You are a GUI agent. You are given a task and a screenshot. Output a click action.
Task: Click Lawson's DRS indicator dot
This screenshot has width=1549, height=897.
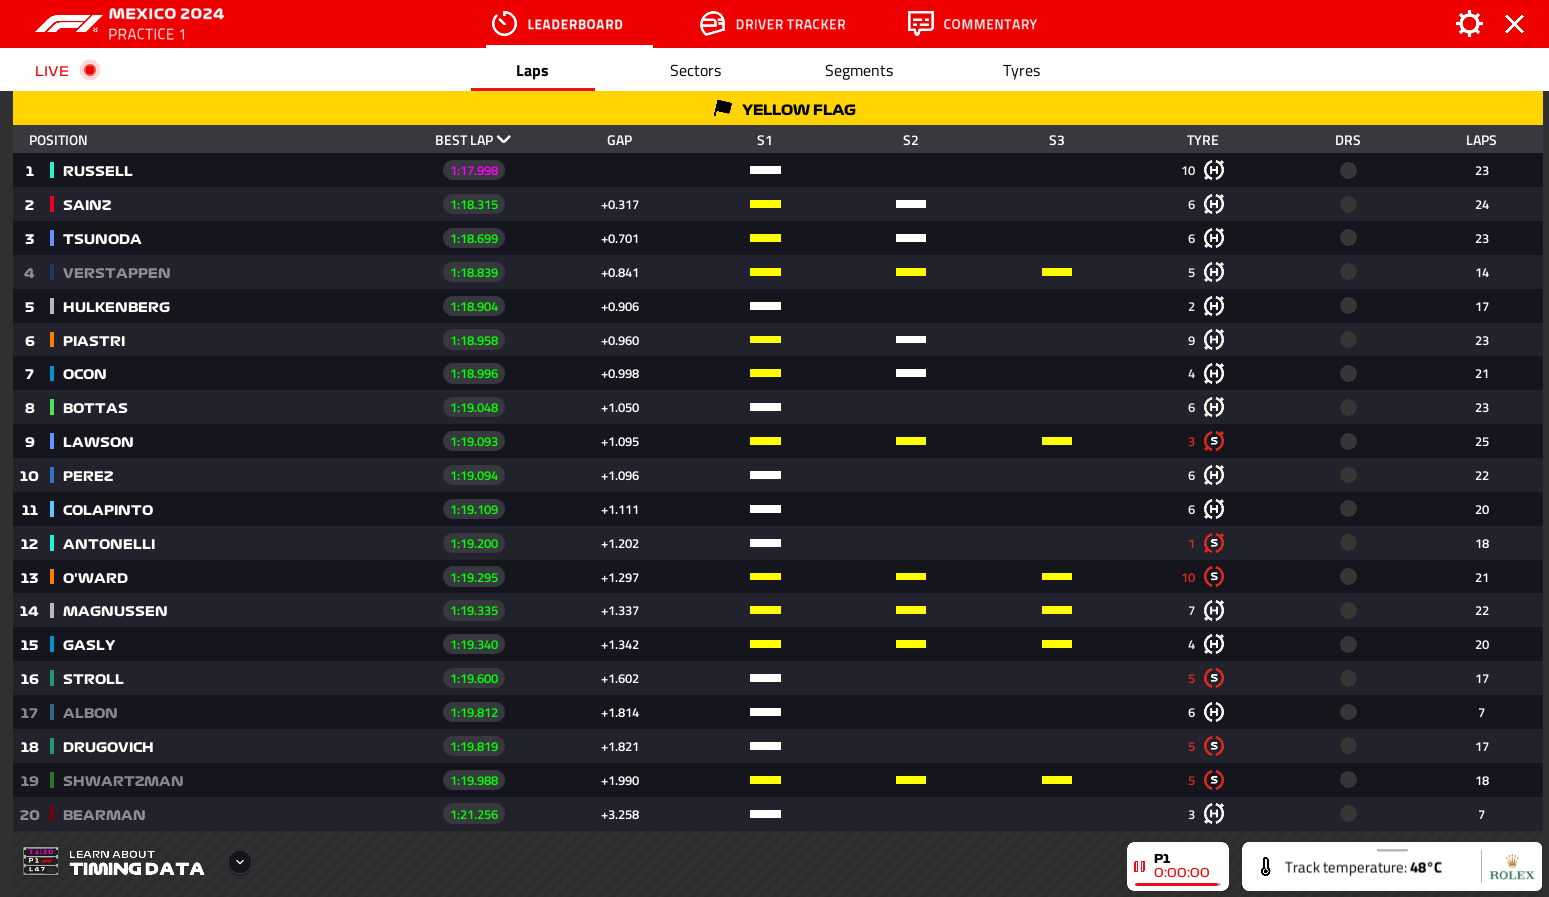(x=1348, y=441)
